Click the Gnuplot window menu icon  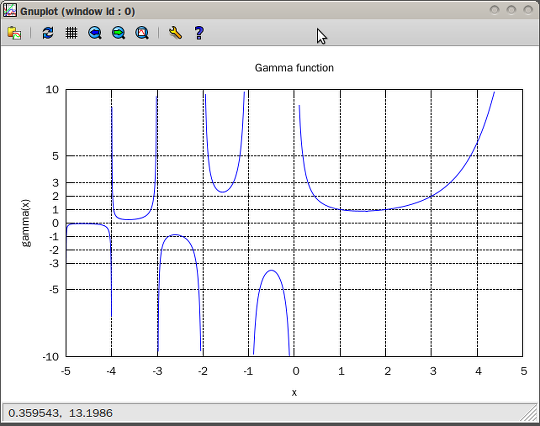coord(10,11)
